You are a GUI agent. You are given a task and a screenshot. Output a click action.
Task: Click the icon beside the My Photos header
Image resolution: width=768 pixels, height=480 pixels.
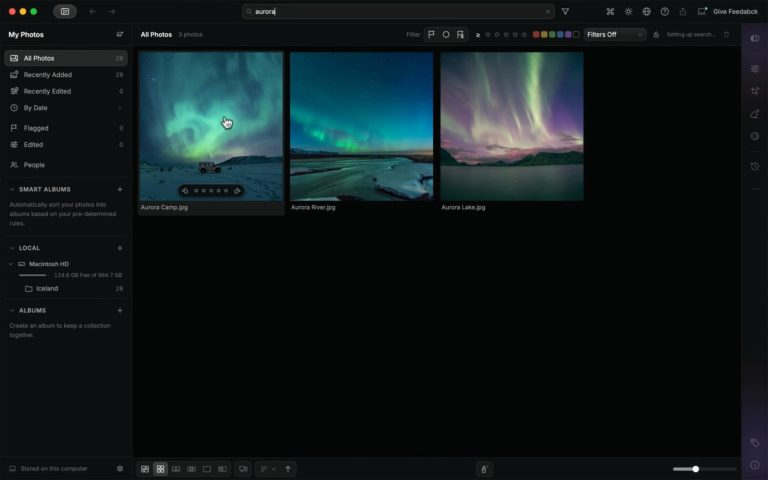(x=120, y=34)
